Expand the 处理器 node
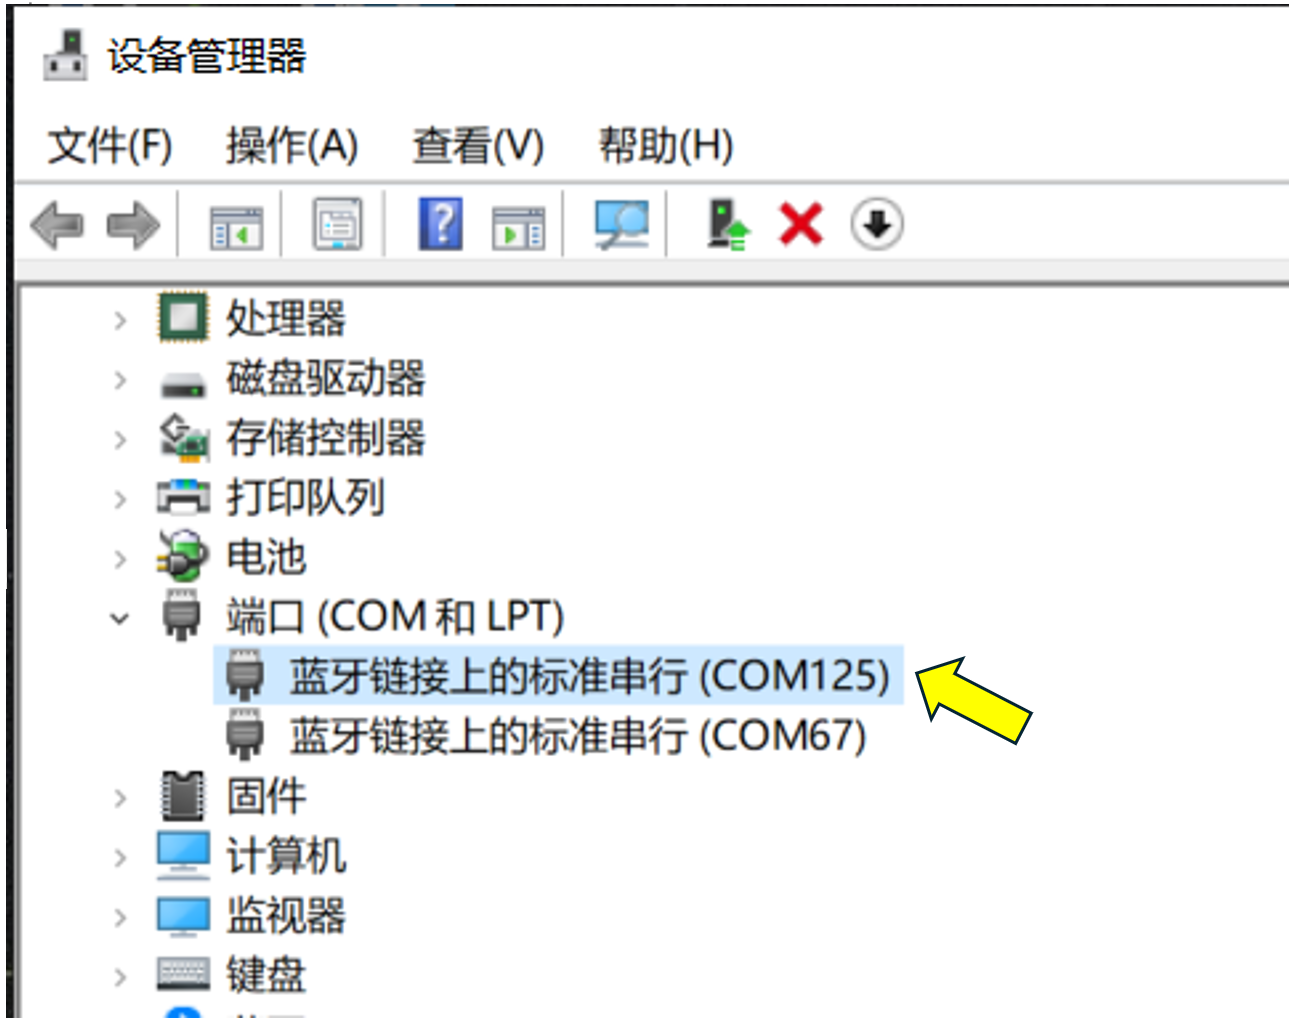This screenshot has width=1302, height=1022. [120, 320]
